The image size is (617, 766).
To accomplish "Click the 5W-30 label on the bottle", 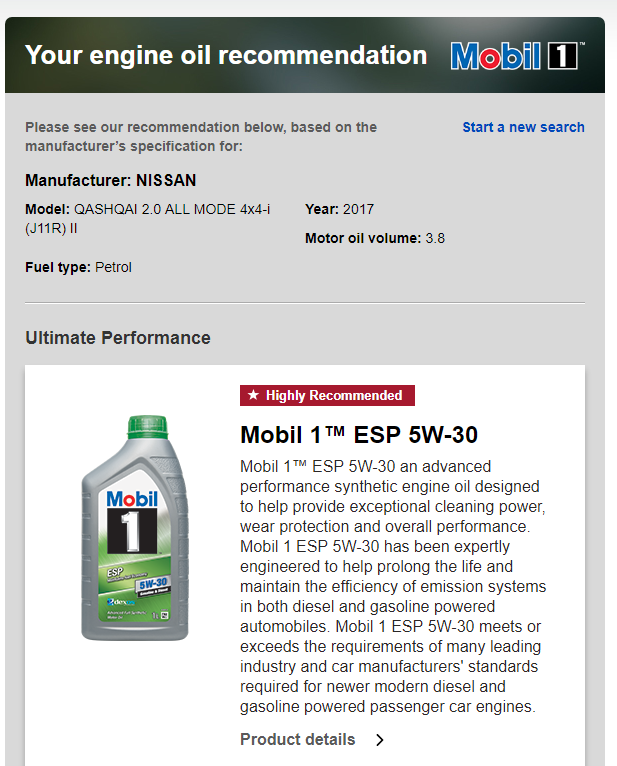I will [153, 583].
